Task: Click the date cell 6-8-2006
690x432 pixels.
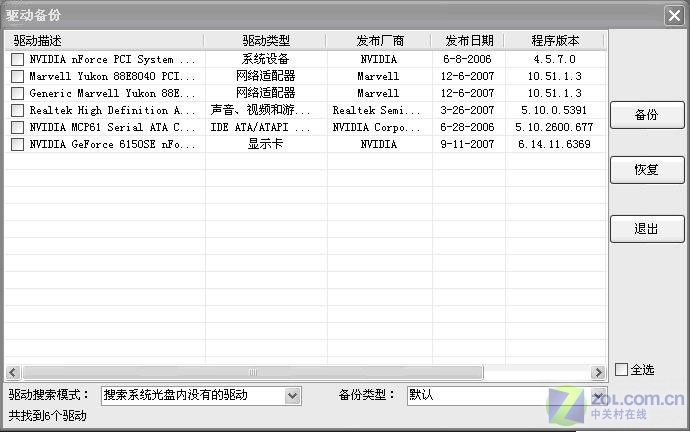Action: coord(467,59)
